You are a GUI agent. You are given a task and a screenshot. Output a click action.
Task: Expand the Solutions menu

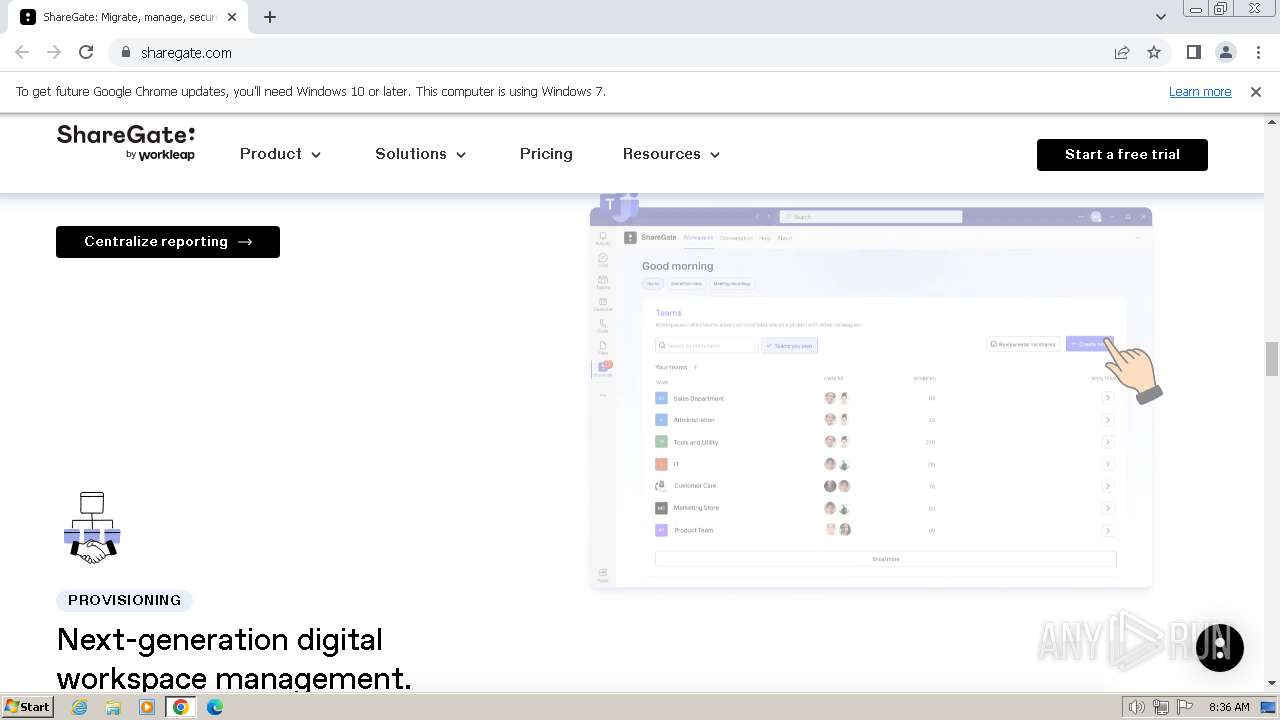[421, 154]
